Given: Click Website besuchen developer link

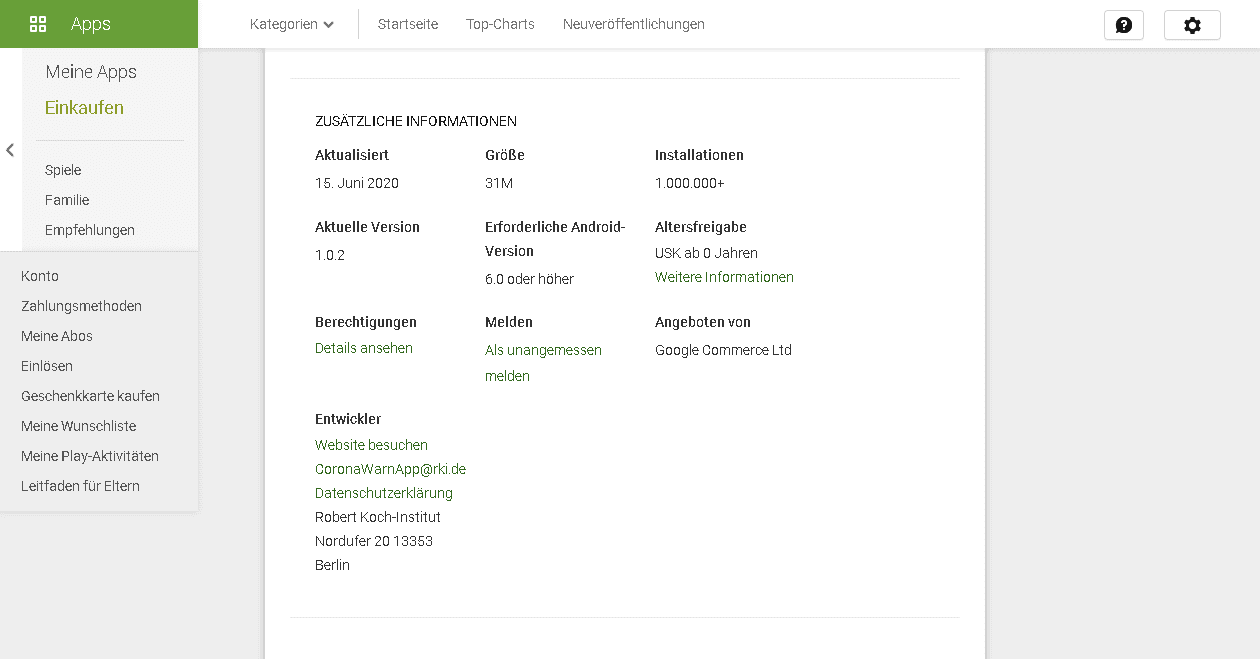Looking at the screenshot, I should point(371,445).
